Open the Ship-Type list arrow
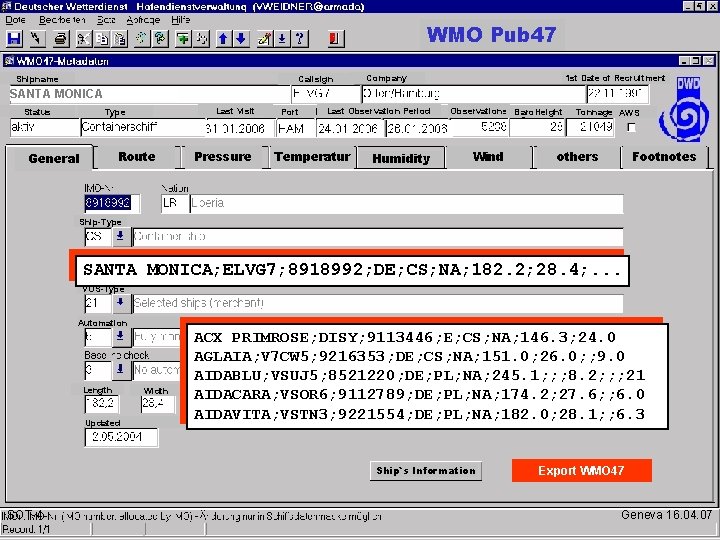The image size is (720, 540). tap(120, 237)
